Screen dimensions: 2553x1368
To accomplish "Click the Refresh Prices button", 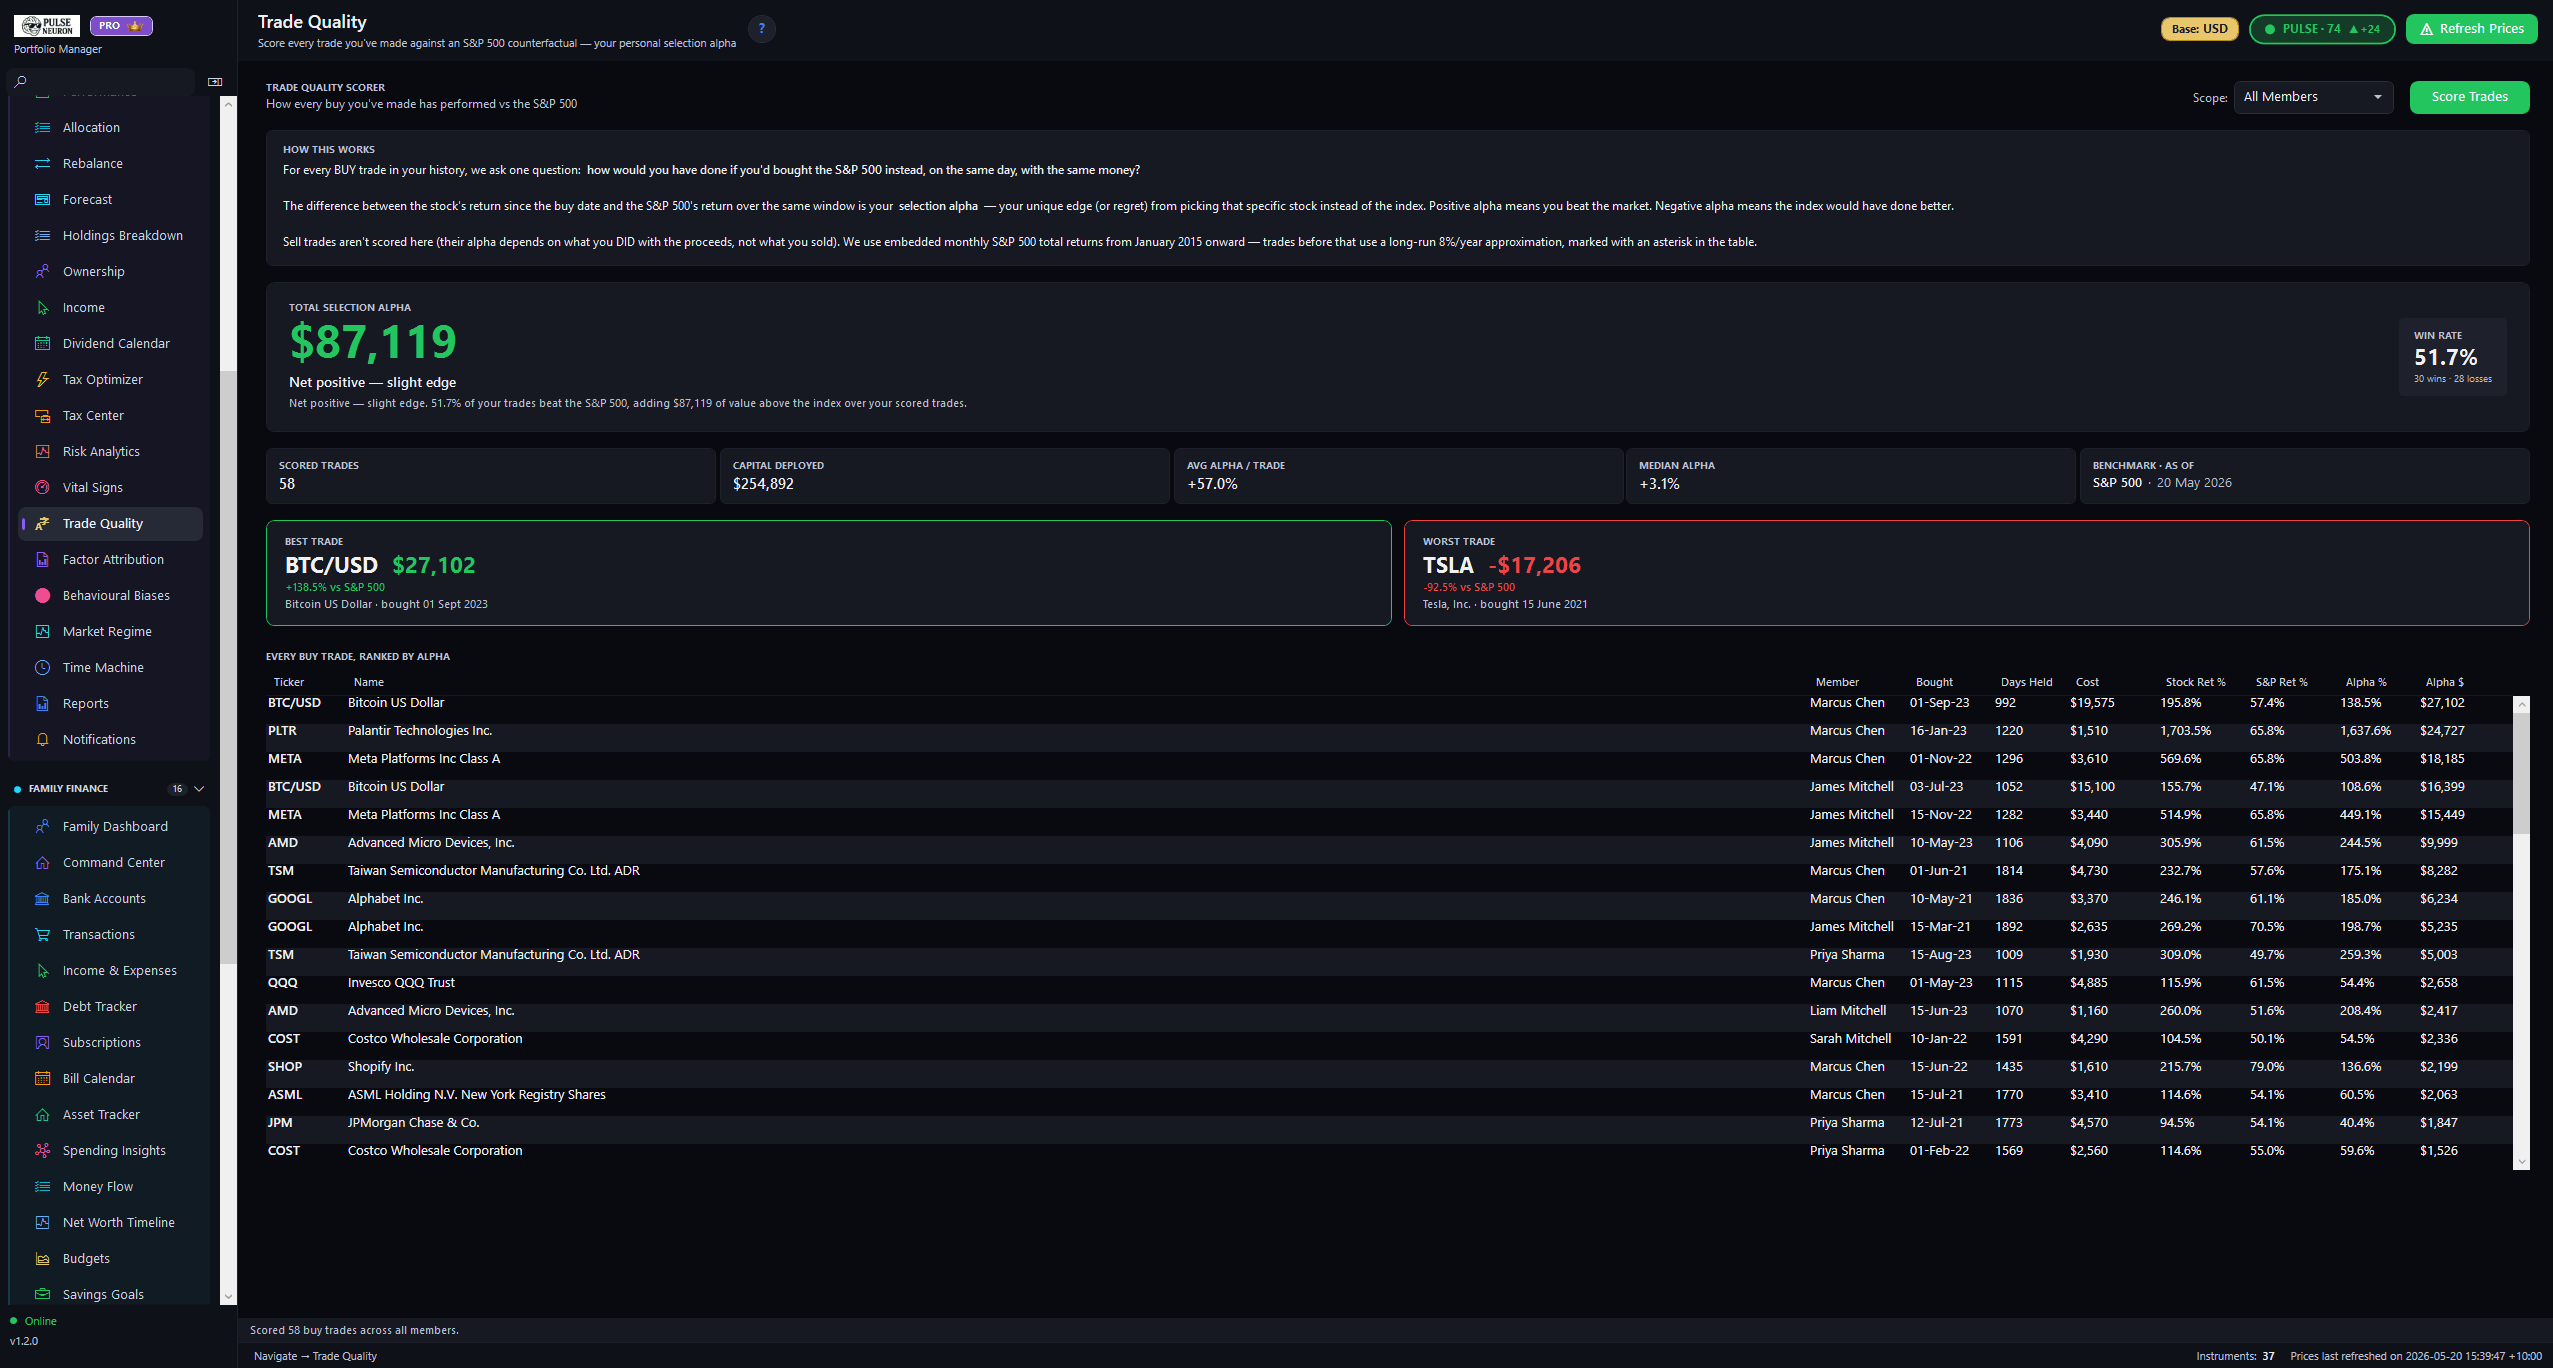I will click(2471, 29).
